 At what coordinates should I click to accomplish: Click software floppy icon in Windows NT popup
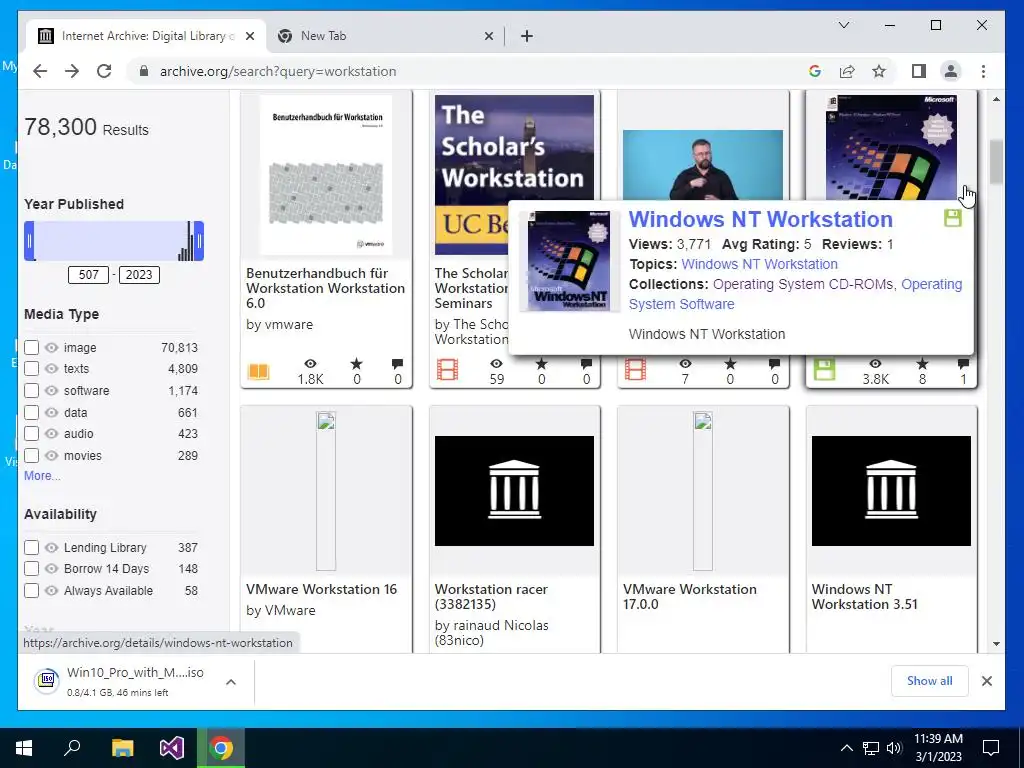[x=953, y=218]
